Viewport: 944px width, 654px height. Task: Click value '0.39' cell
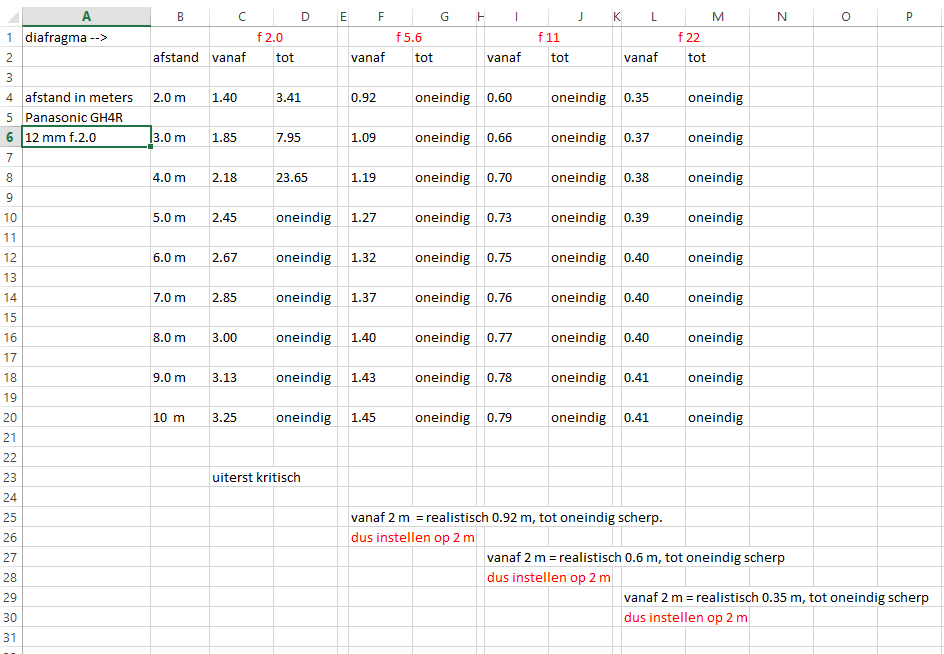coord(653,217)
